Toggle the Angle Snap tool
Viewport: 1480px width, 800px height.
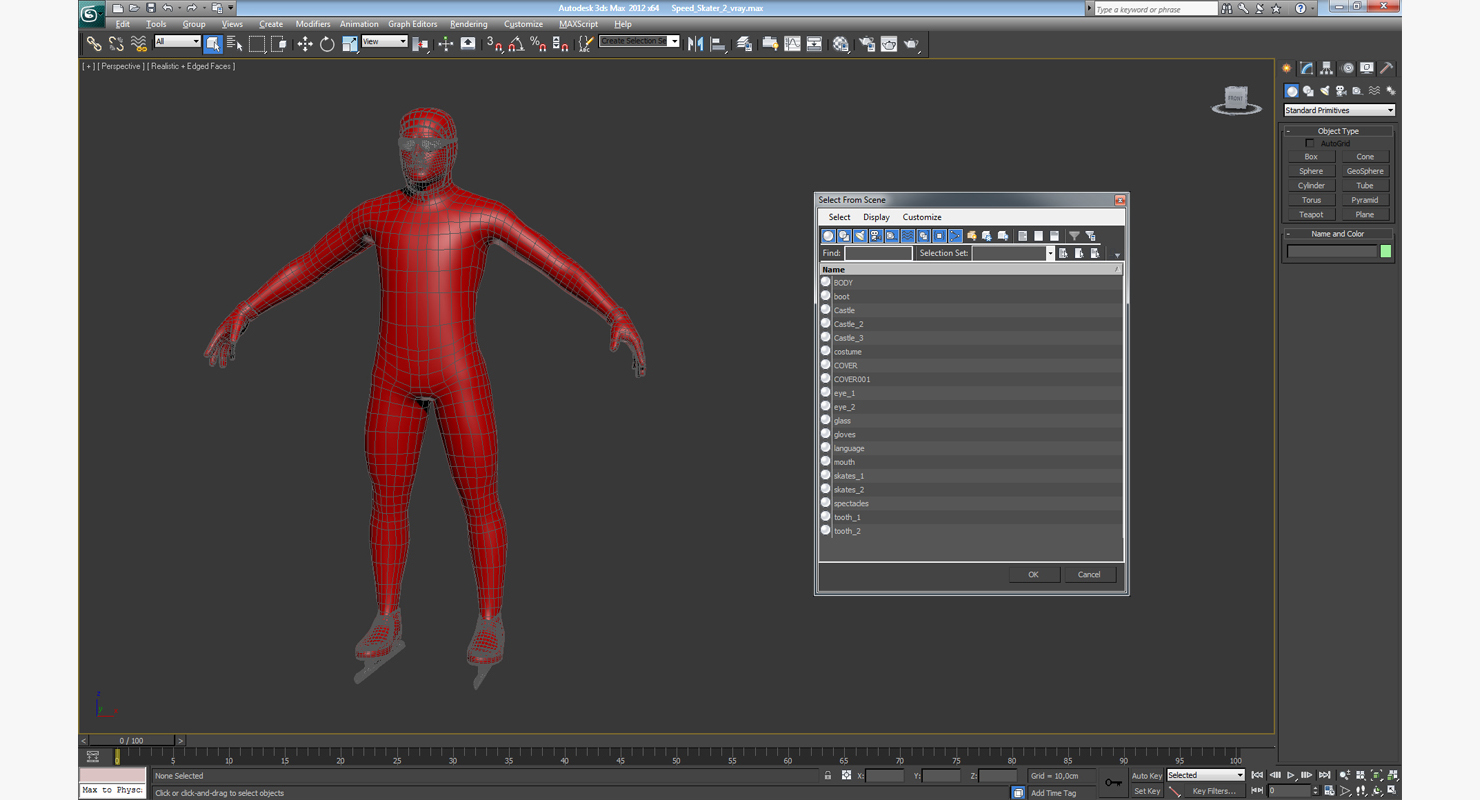pos(516,44)
